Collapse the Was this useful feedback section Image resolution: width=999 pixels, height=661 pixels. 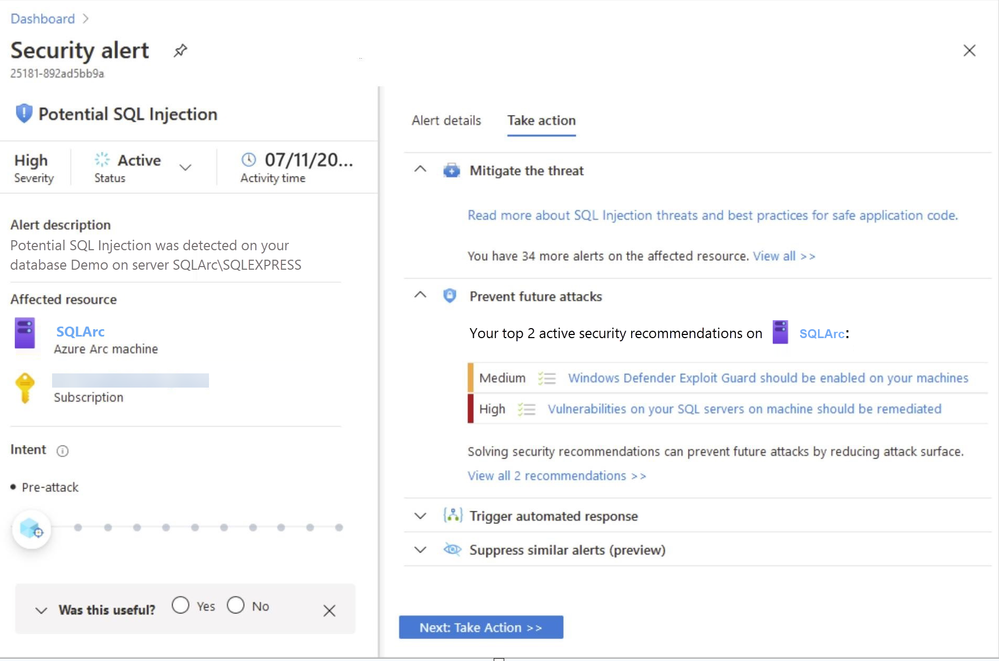[x=41, y=611]
